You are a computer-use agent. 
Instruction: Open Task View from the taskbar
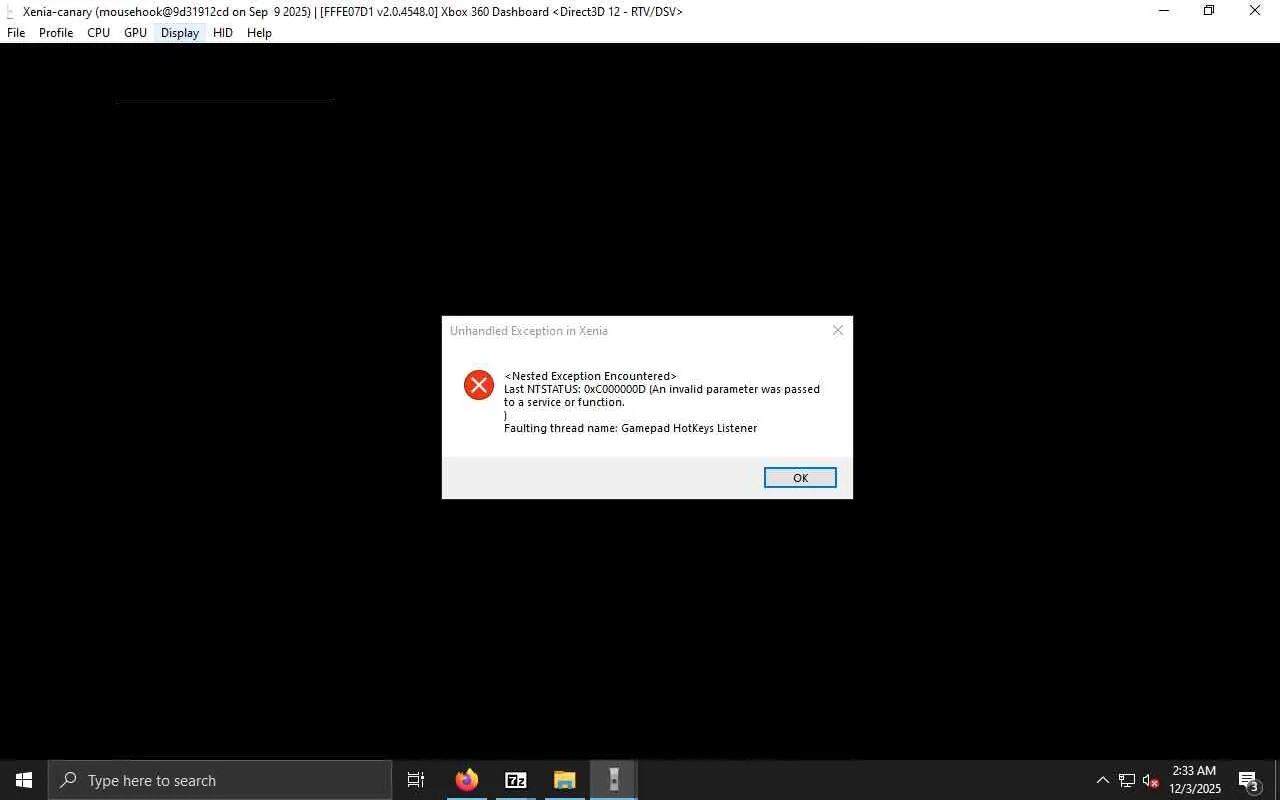pos(416,780)
